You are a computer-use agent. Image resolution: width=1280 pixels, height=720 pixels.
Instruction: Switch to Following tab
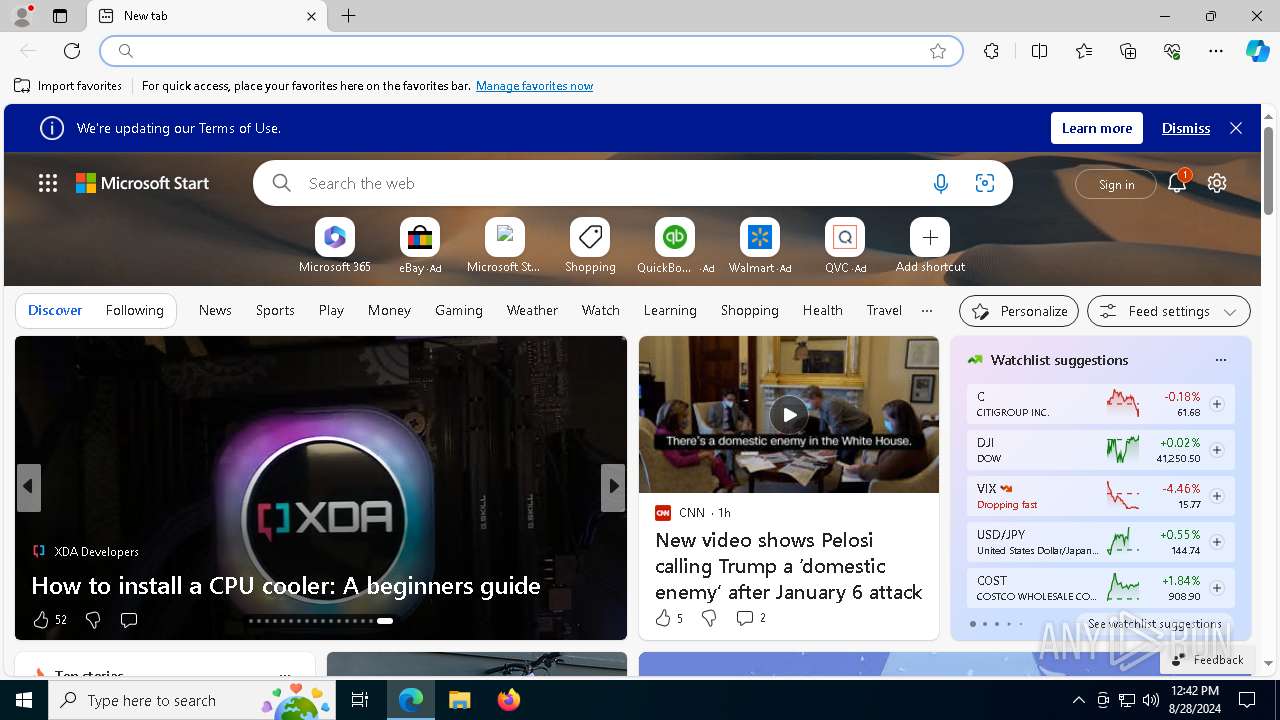point(134,311)
